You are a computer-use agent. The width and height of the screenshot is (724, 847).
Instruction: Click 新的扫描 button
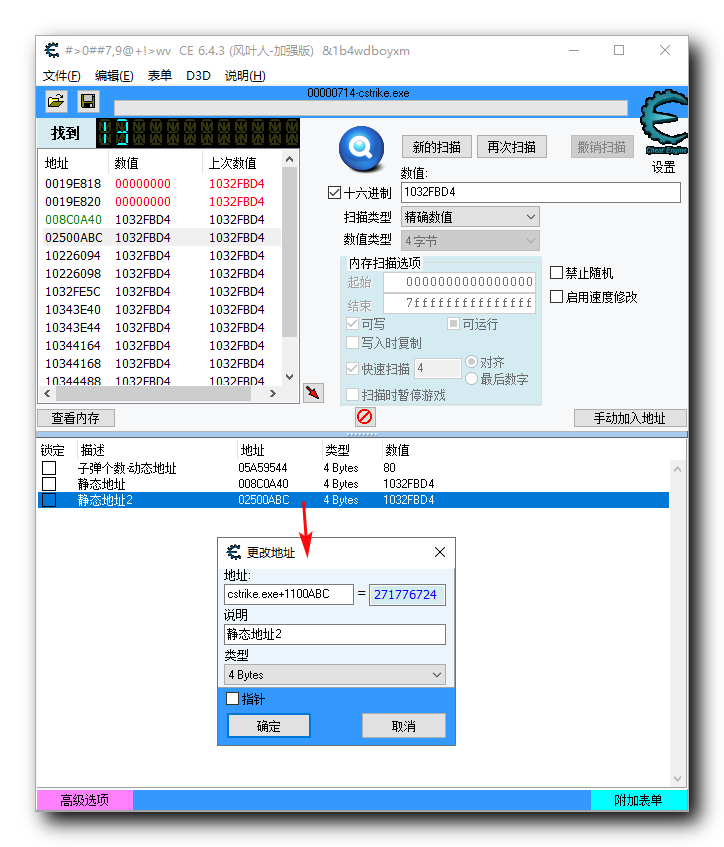(x=437, y=147)
